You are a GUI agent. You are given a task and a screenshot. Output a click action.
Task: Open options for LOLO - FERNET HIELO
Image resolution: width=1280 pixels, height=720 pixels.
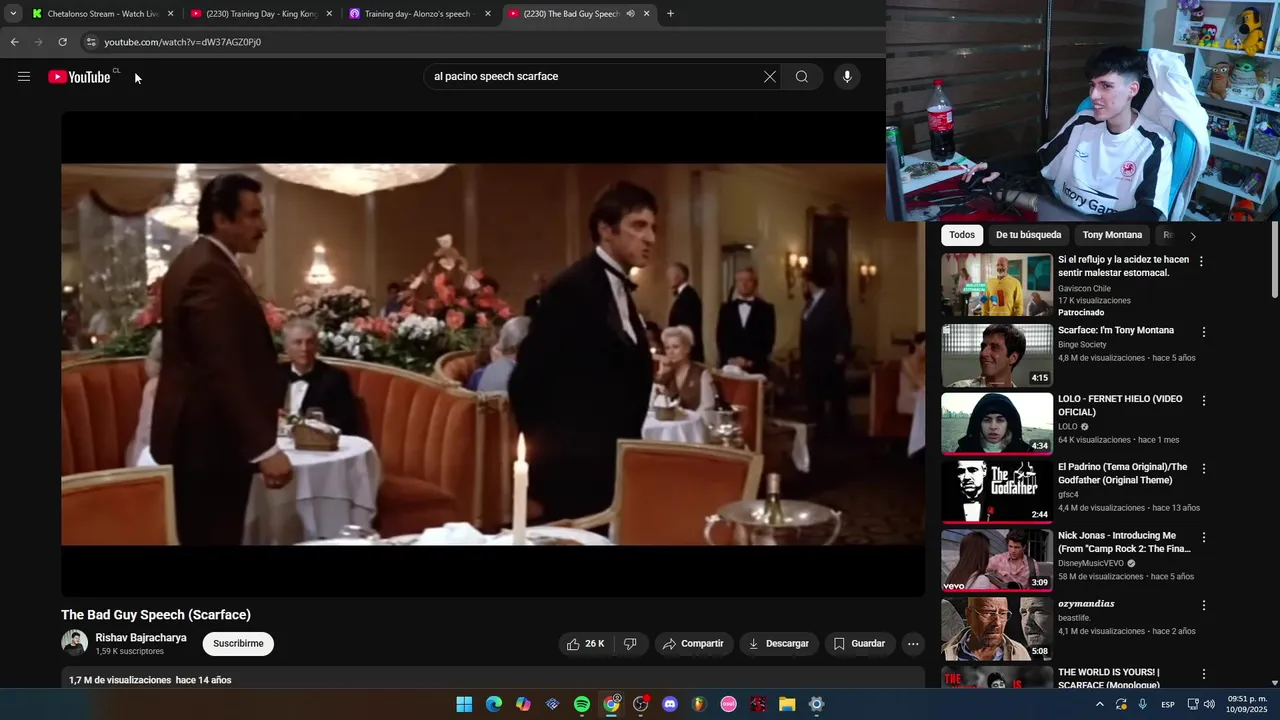(x=1204, y=401)
